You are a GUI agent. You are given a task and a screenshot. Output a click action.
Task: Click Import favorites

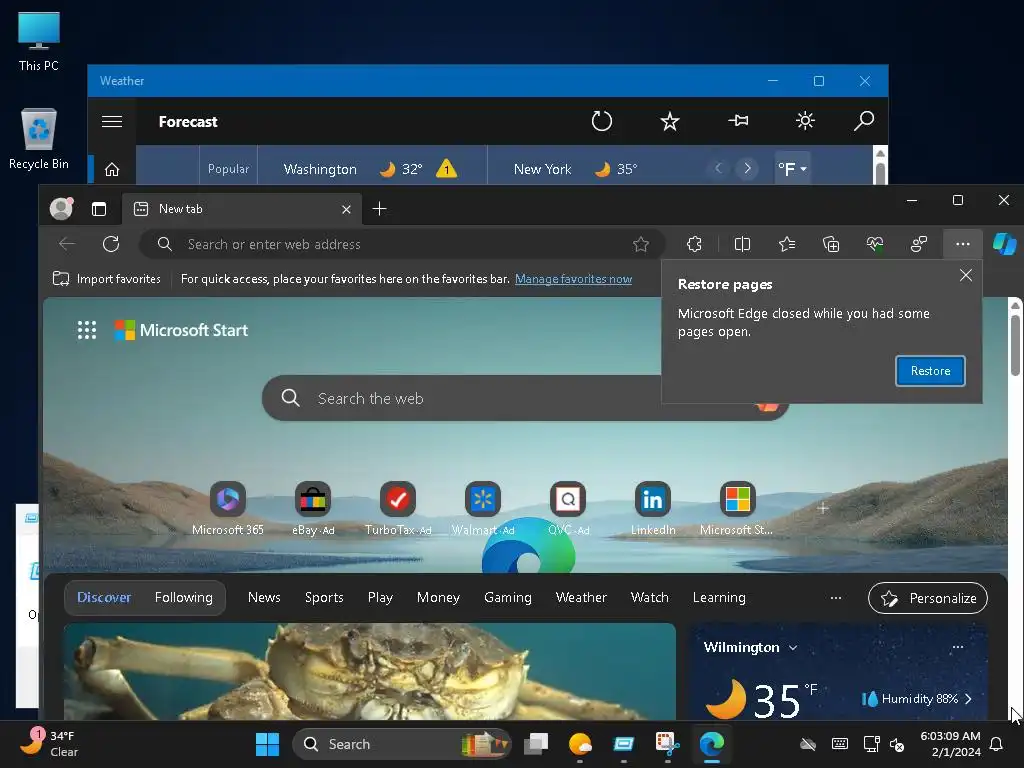(x=106, y=279)
